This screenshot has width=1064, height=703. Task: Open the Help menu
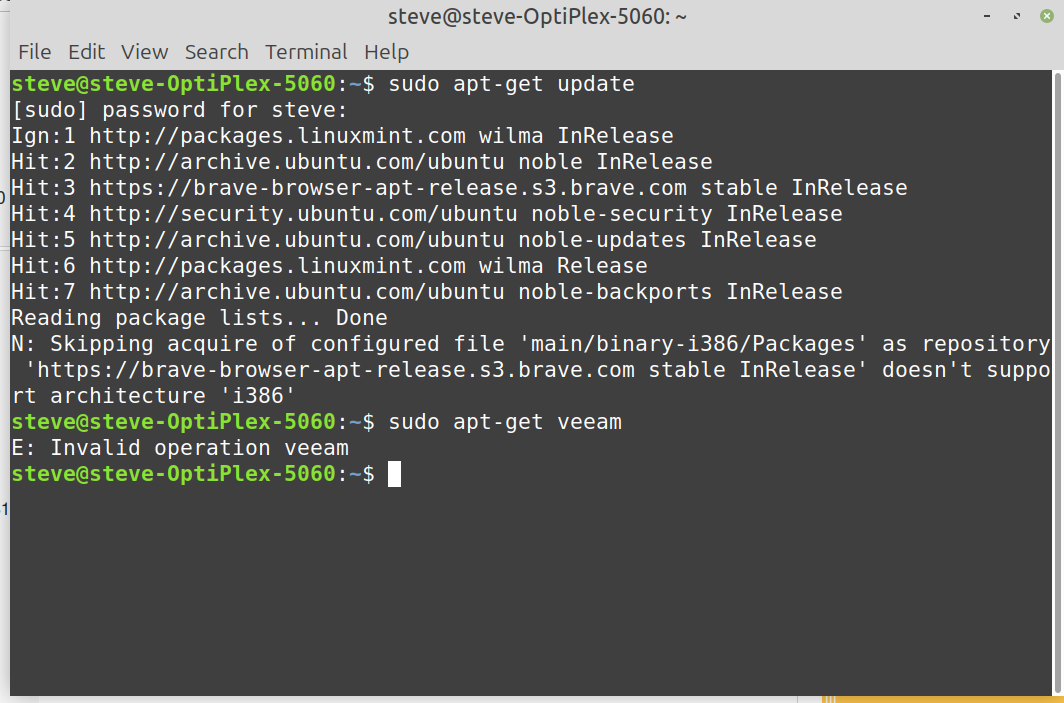pos(385,52)
